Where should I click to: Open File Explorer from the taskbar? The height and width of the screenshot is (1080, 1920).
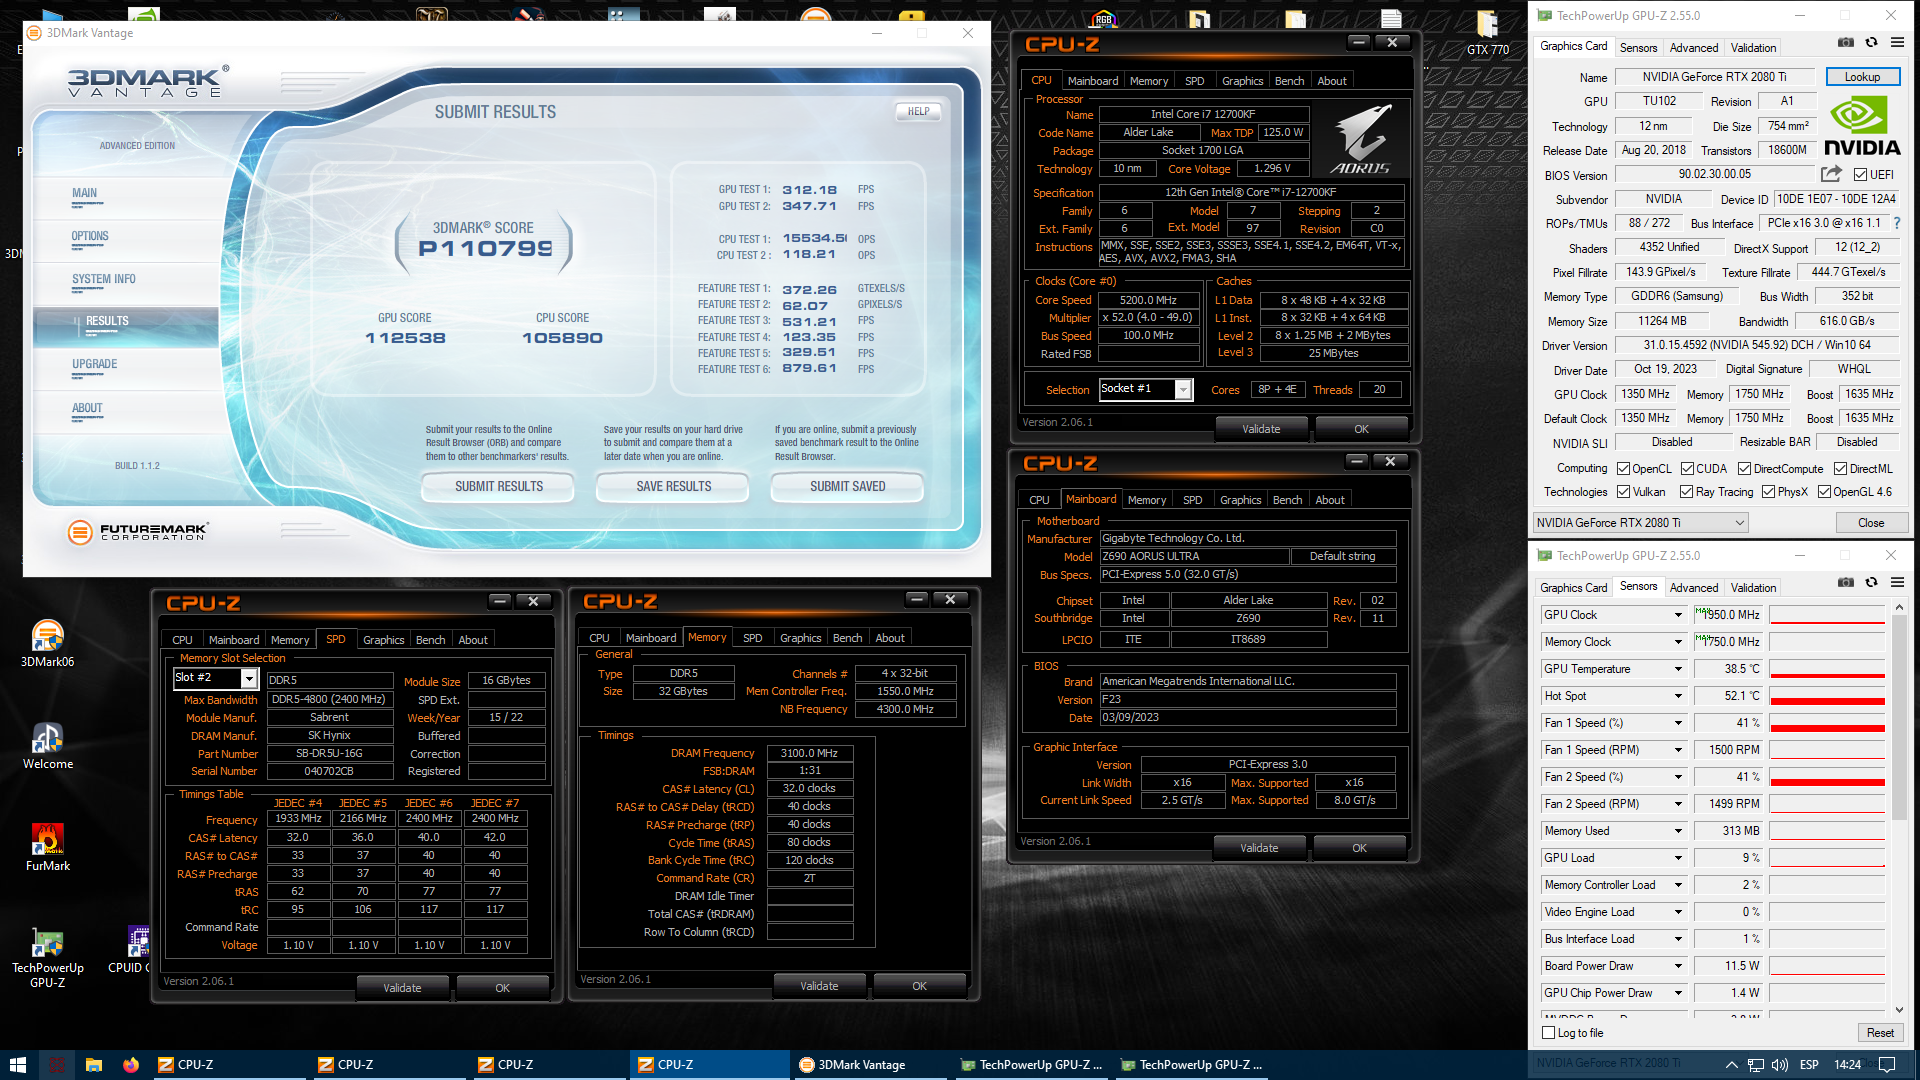tap(93, 1065)
